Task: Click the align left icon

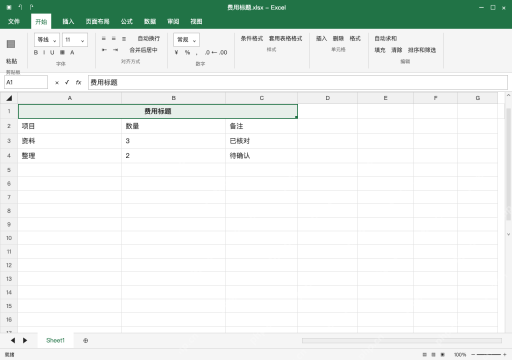Action: (104, 39)
